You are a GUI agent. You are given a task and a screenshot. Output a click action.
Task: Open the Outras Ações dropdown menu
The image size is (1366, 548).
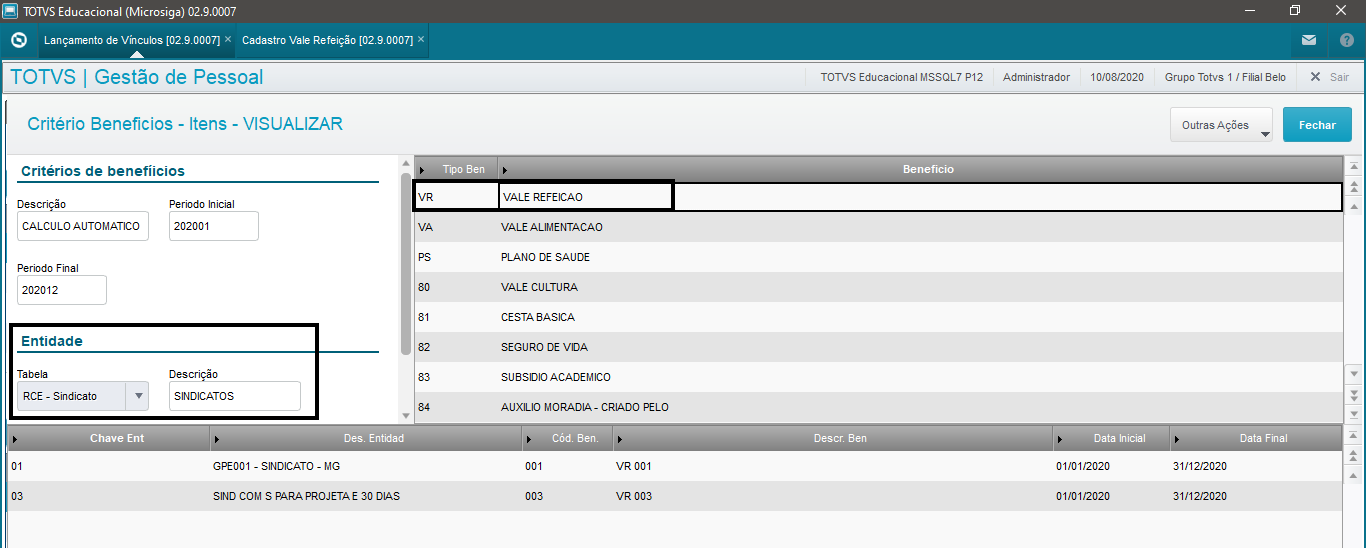pos(1221,125)
